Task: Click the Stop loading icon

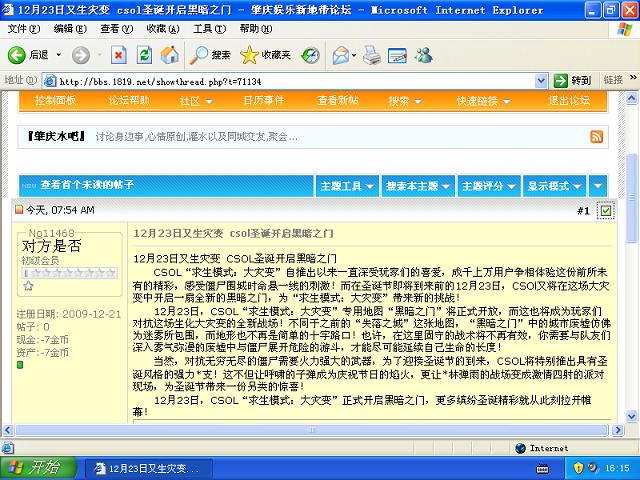Action: [x=118, y=54]
